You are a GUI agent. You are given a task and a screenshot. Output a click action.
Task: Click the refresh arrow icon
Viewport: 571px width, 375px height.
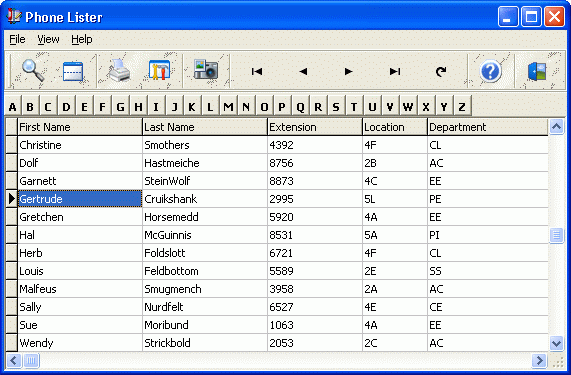pos(441,71)
